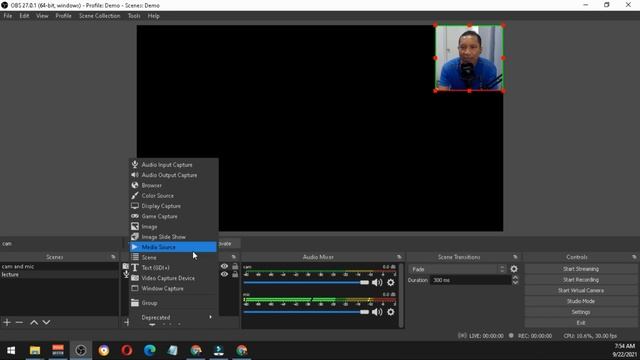
Task: Open the Tools menu
Action: pyautogui.click(x=134, y=16)
